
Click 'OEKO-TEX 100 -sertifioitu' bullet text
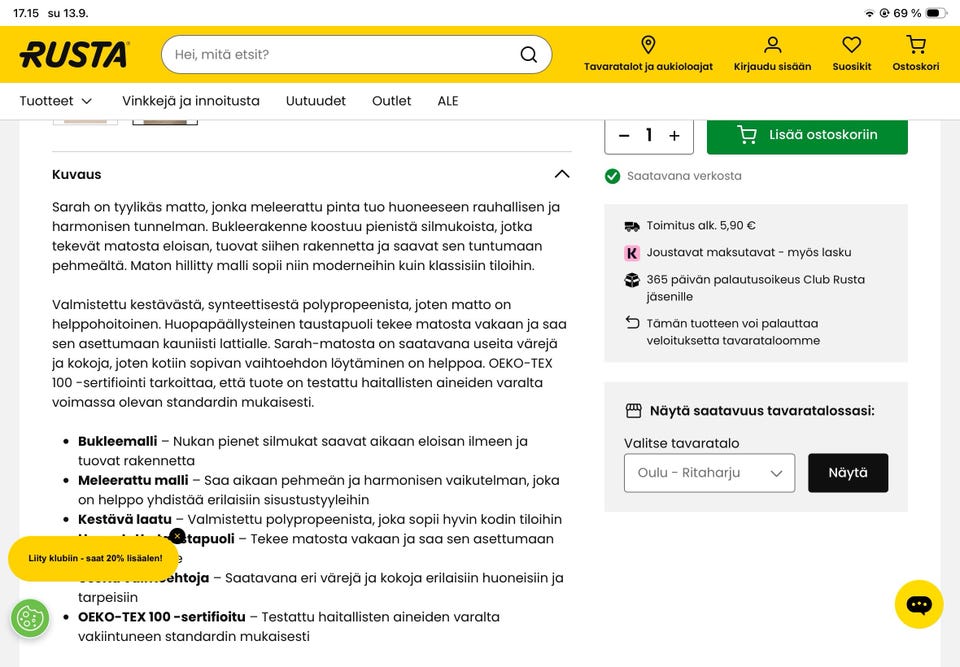[x=162, y=617]
